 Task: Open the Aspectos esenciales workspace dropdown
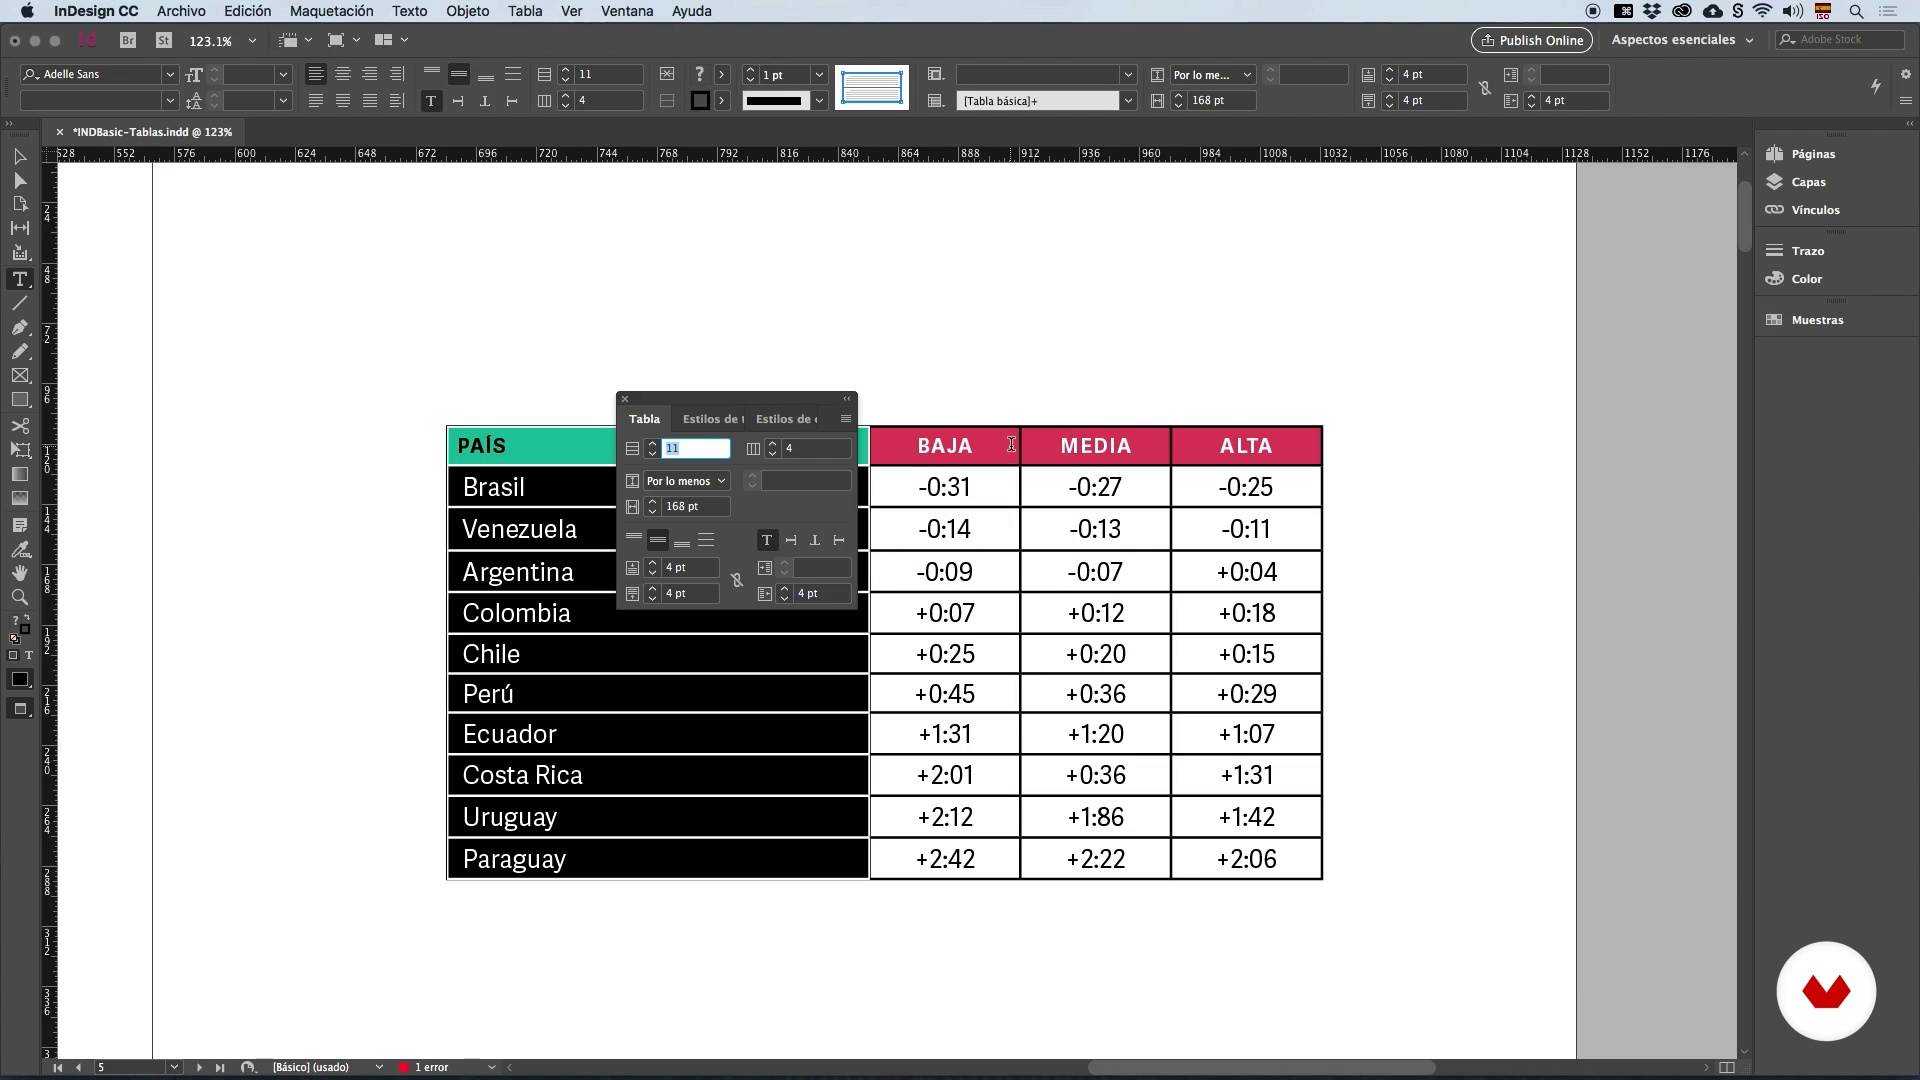[x=1683, y=40]
